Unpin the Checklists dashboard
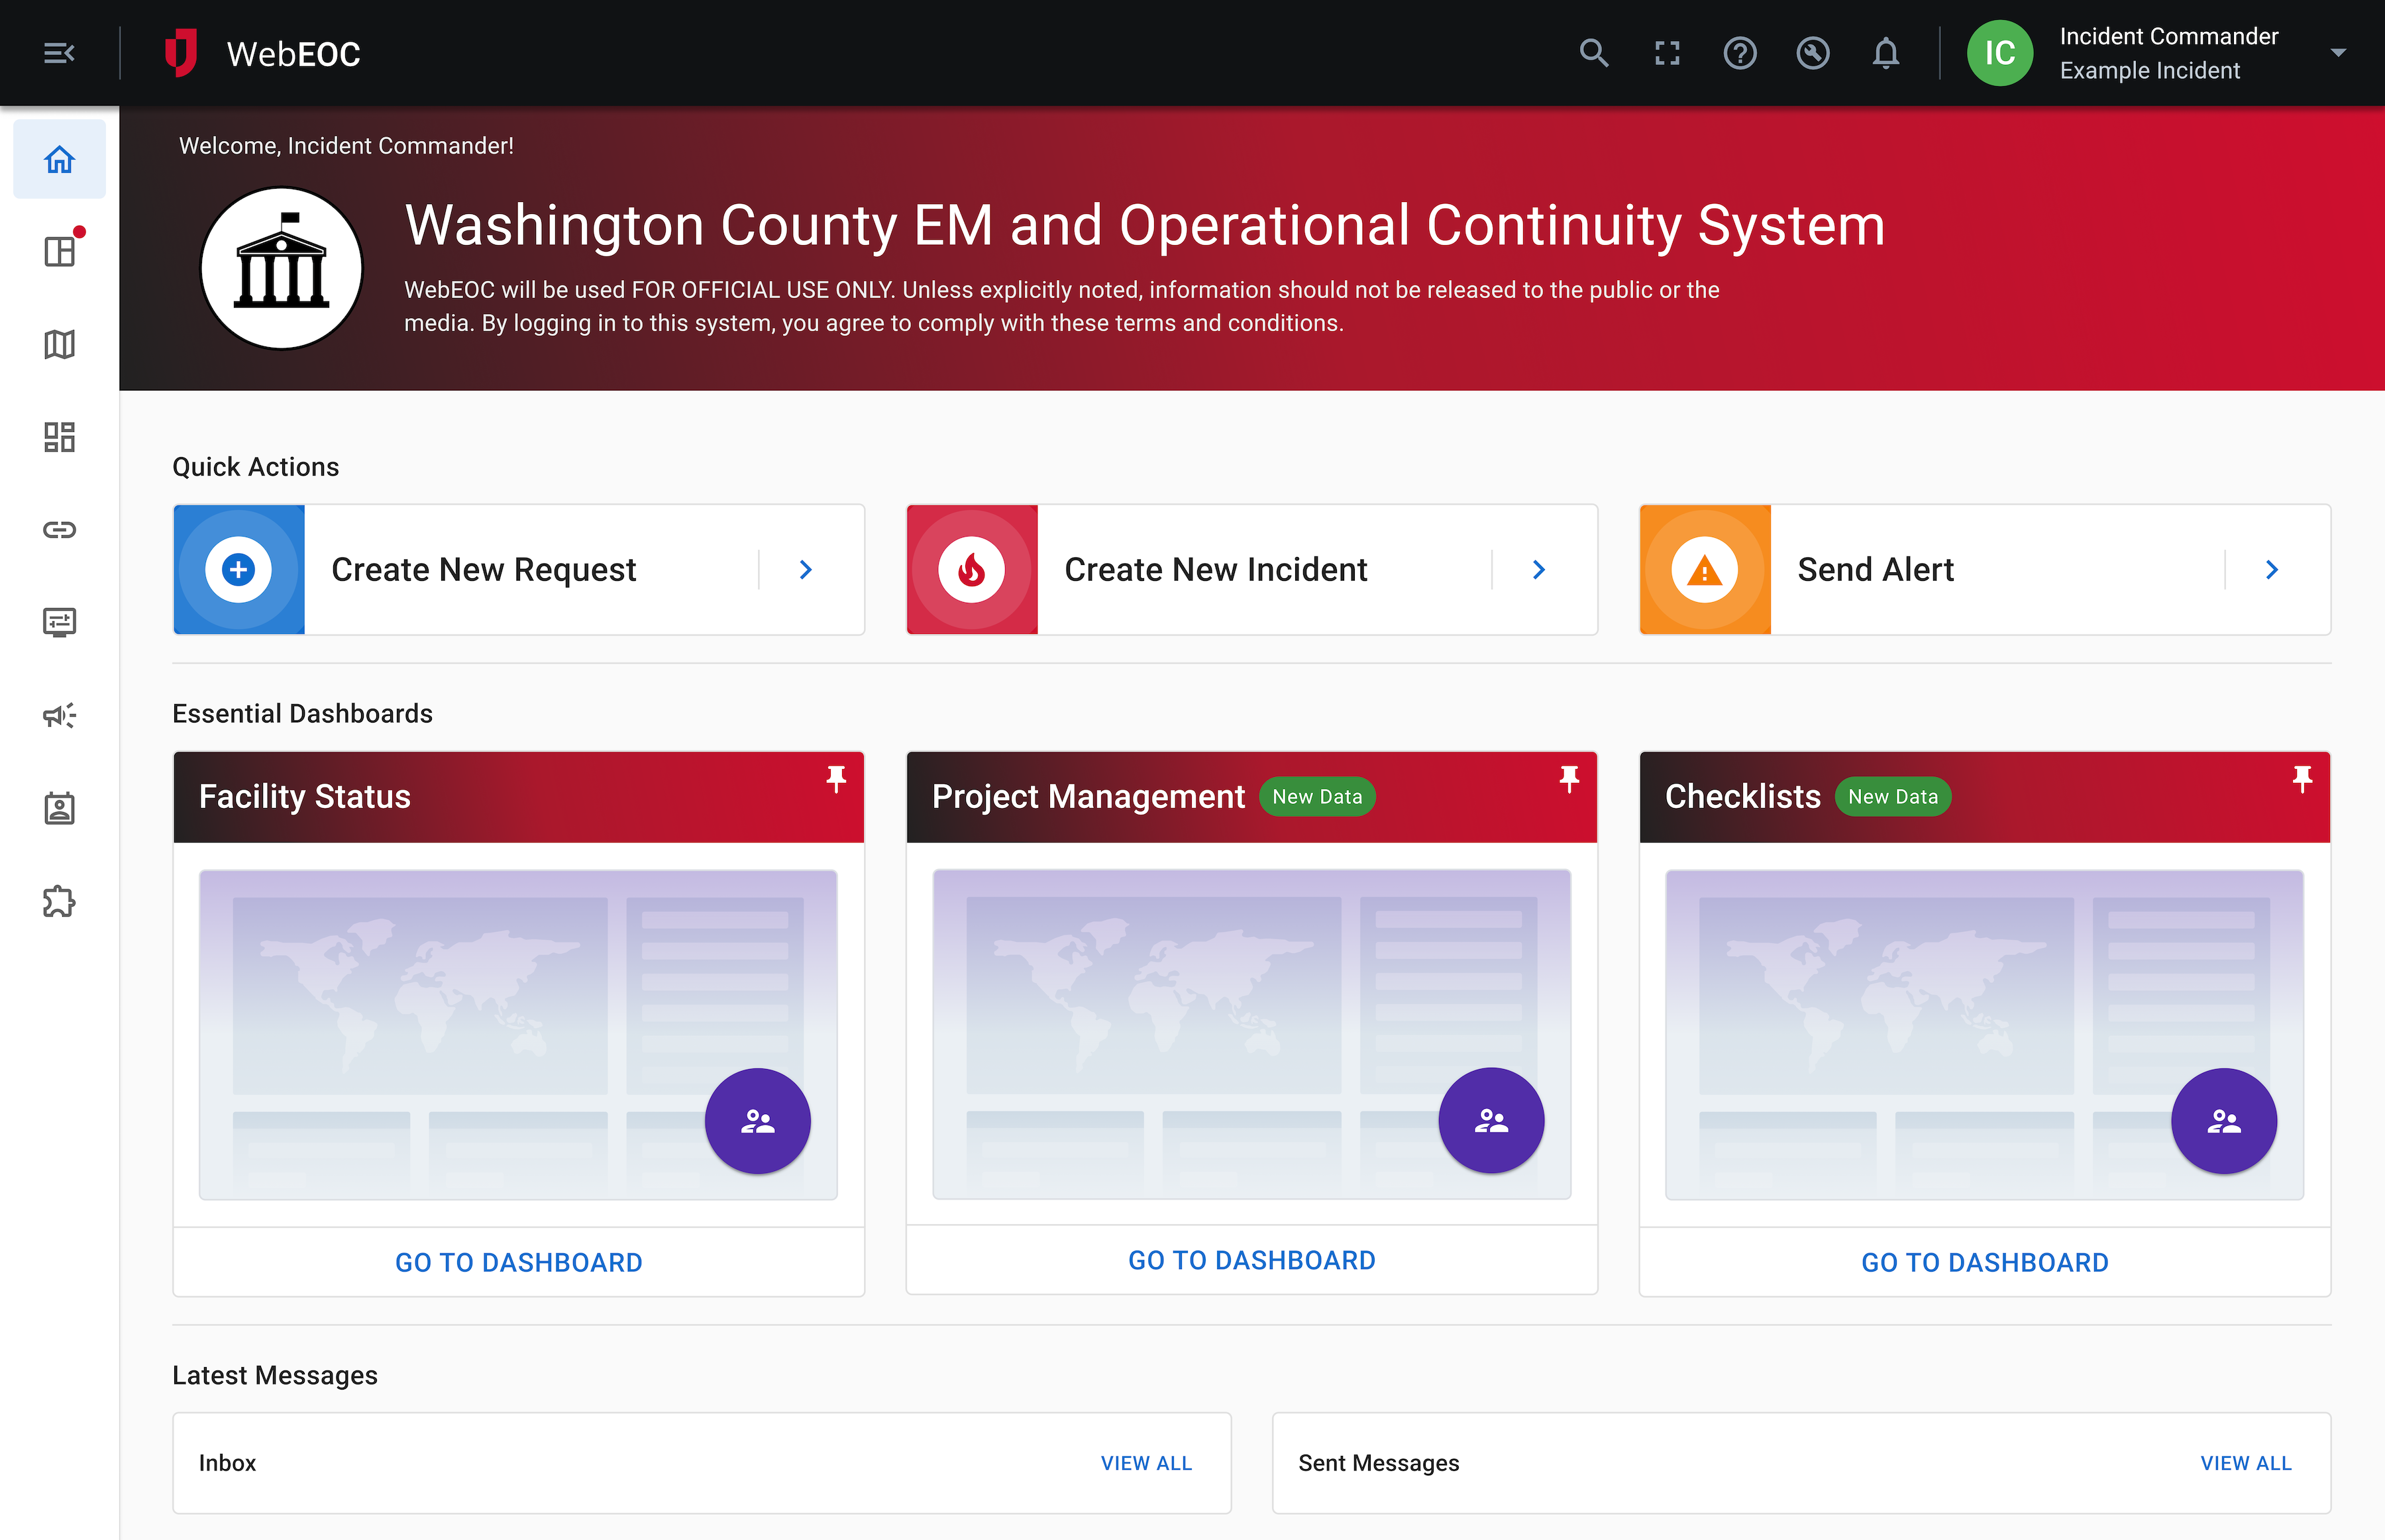This screenshot has height=1540, width=2385. tap(2302, 780)
